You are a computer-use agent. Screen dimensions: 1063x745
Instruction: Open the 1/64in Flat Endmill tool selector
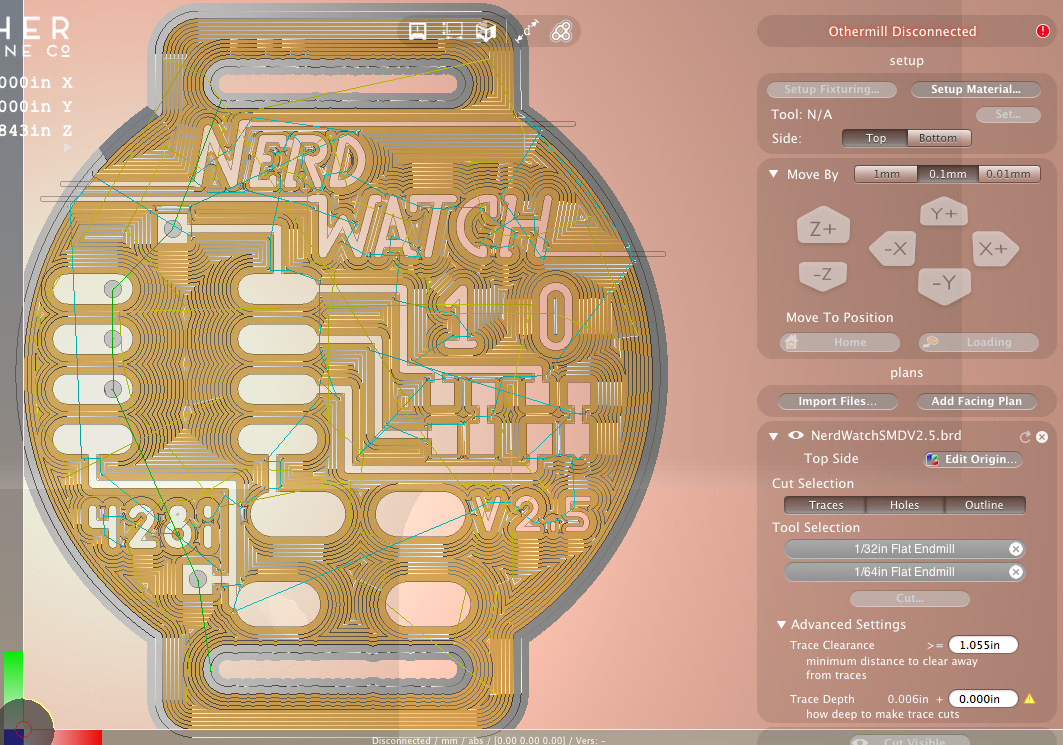[904, 572]
